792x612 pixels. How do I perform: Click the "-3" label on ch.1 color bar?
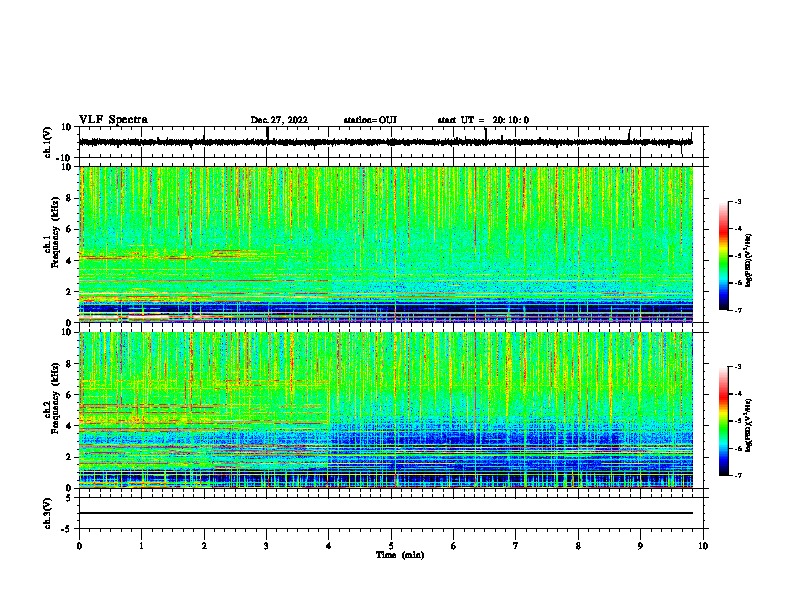click(x=737, y=201)
